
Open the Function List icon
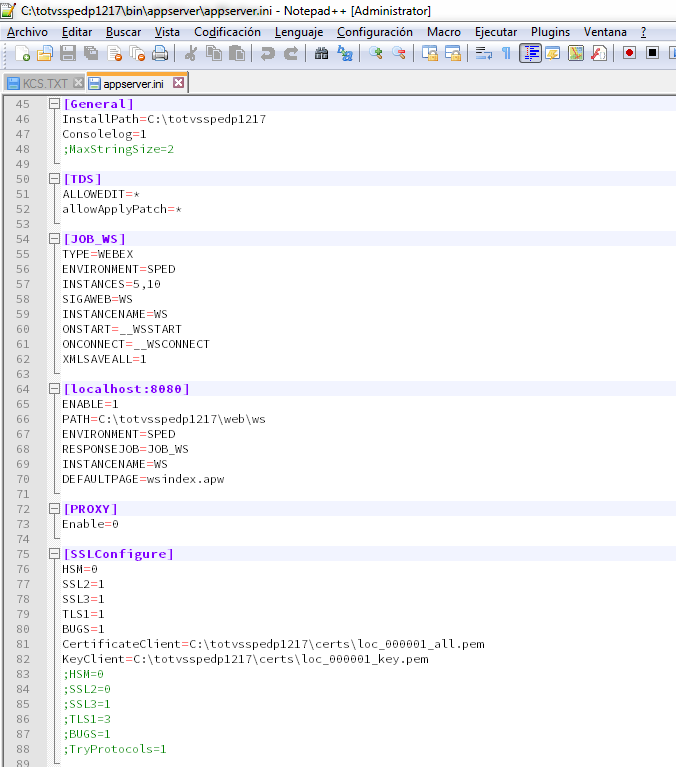point(599,53)
